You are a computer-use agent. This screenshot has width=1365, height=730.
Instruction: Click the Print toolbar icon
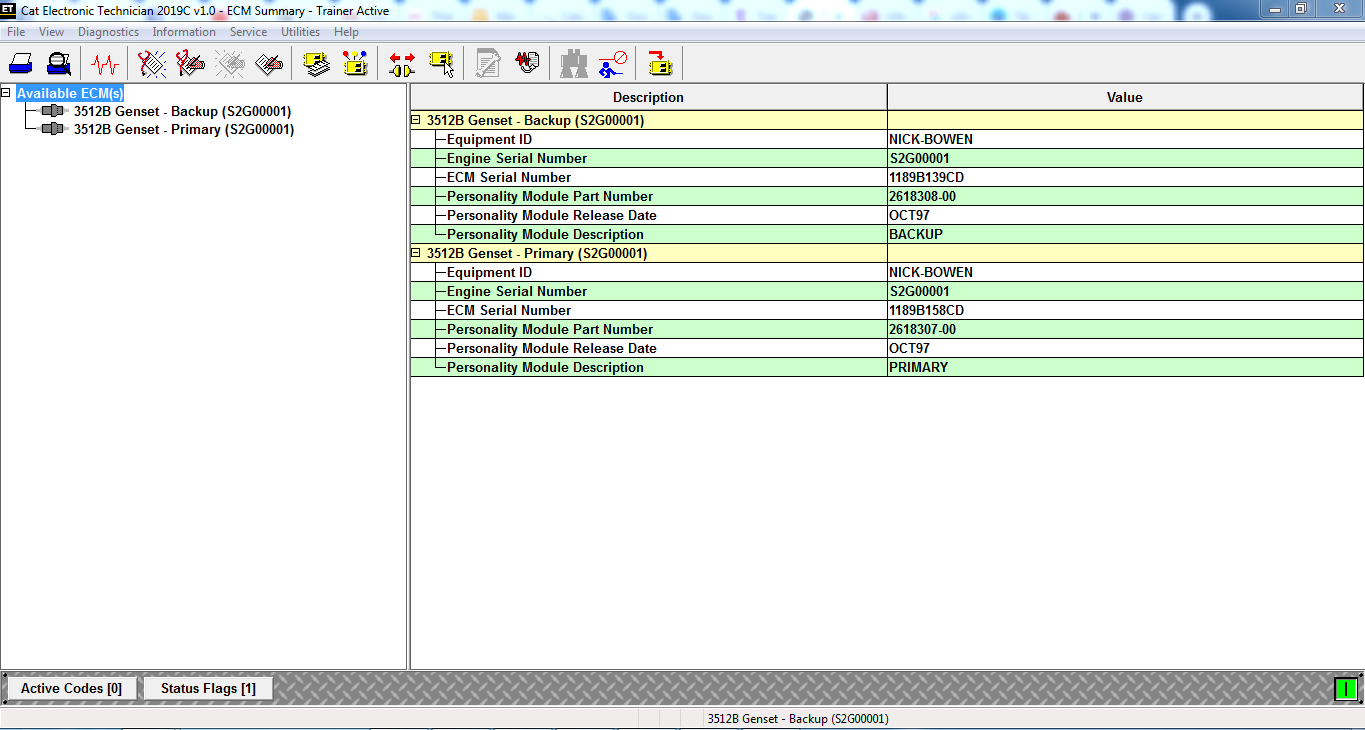(21, 64)
